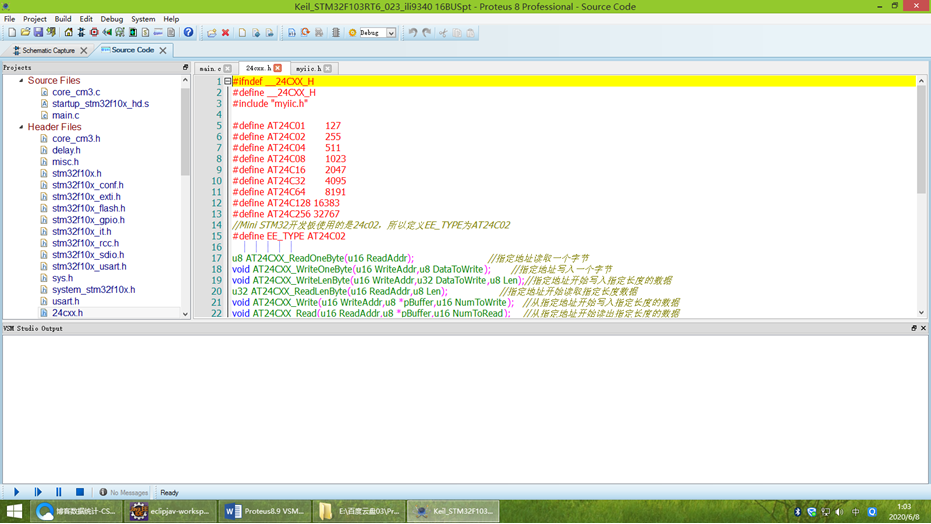Screen dimensions: 931x524
Task: Select delay.h in Header Files
Action: [x=66, y=150]
